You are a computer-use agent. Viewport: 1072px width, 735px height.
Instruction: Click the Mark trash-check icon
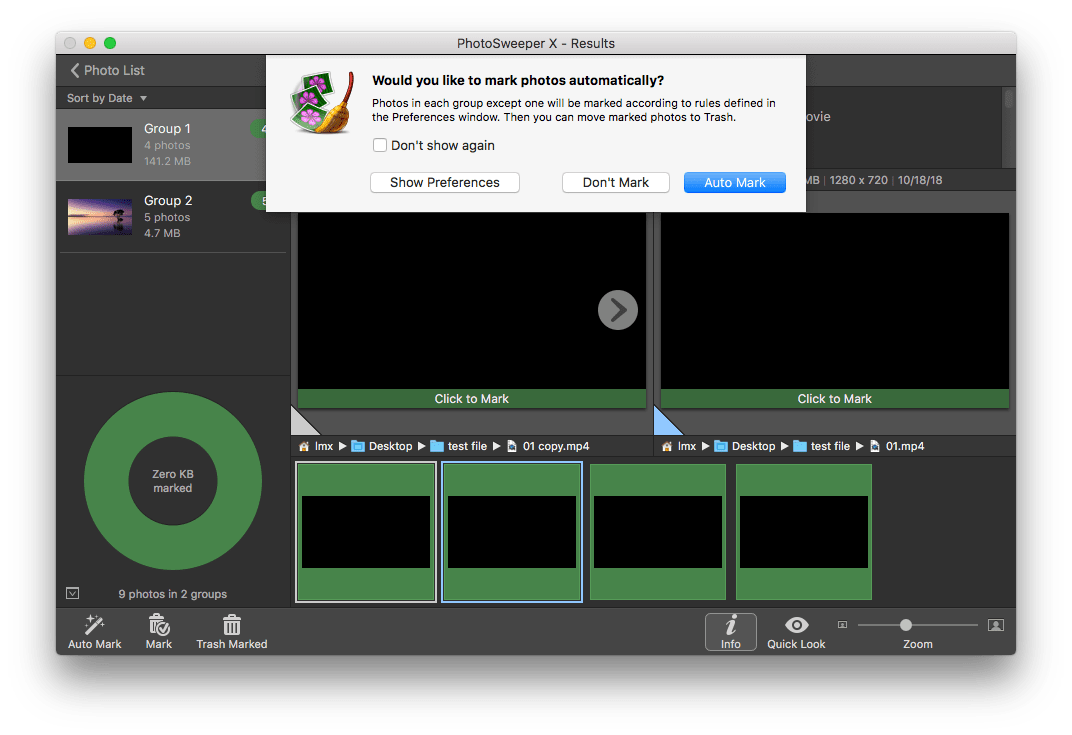pos(159,625)
